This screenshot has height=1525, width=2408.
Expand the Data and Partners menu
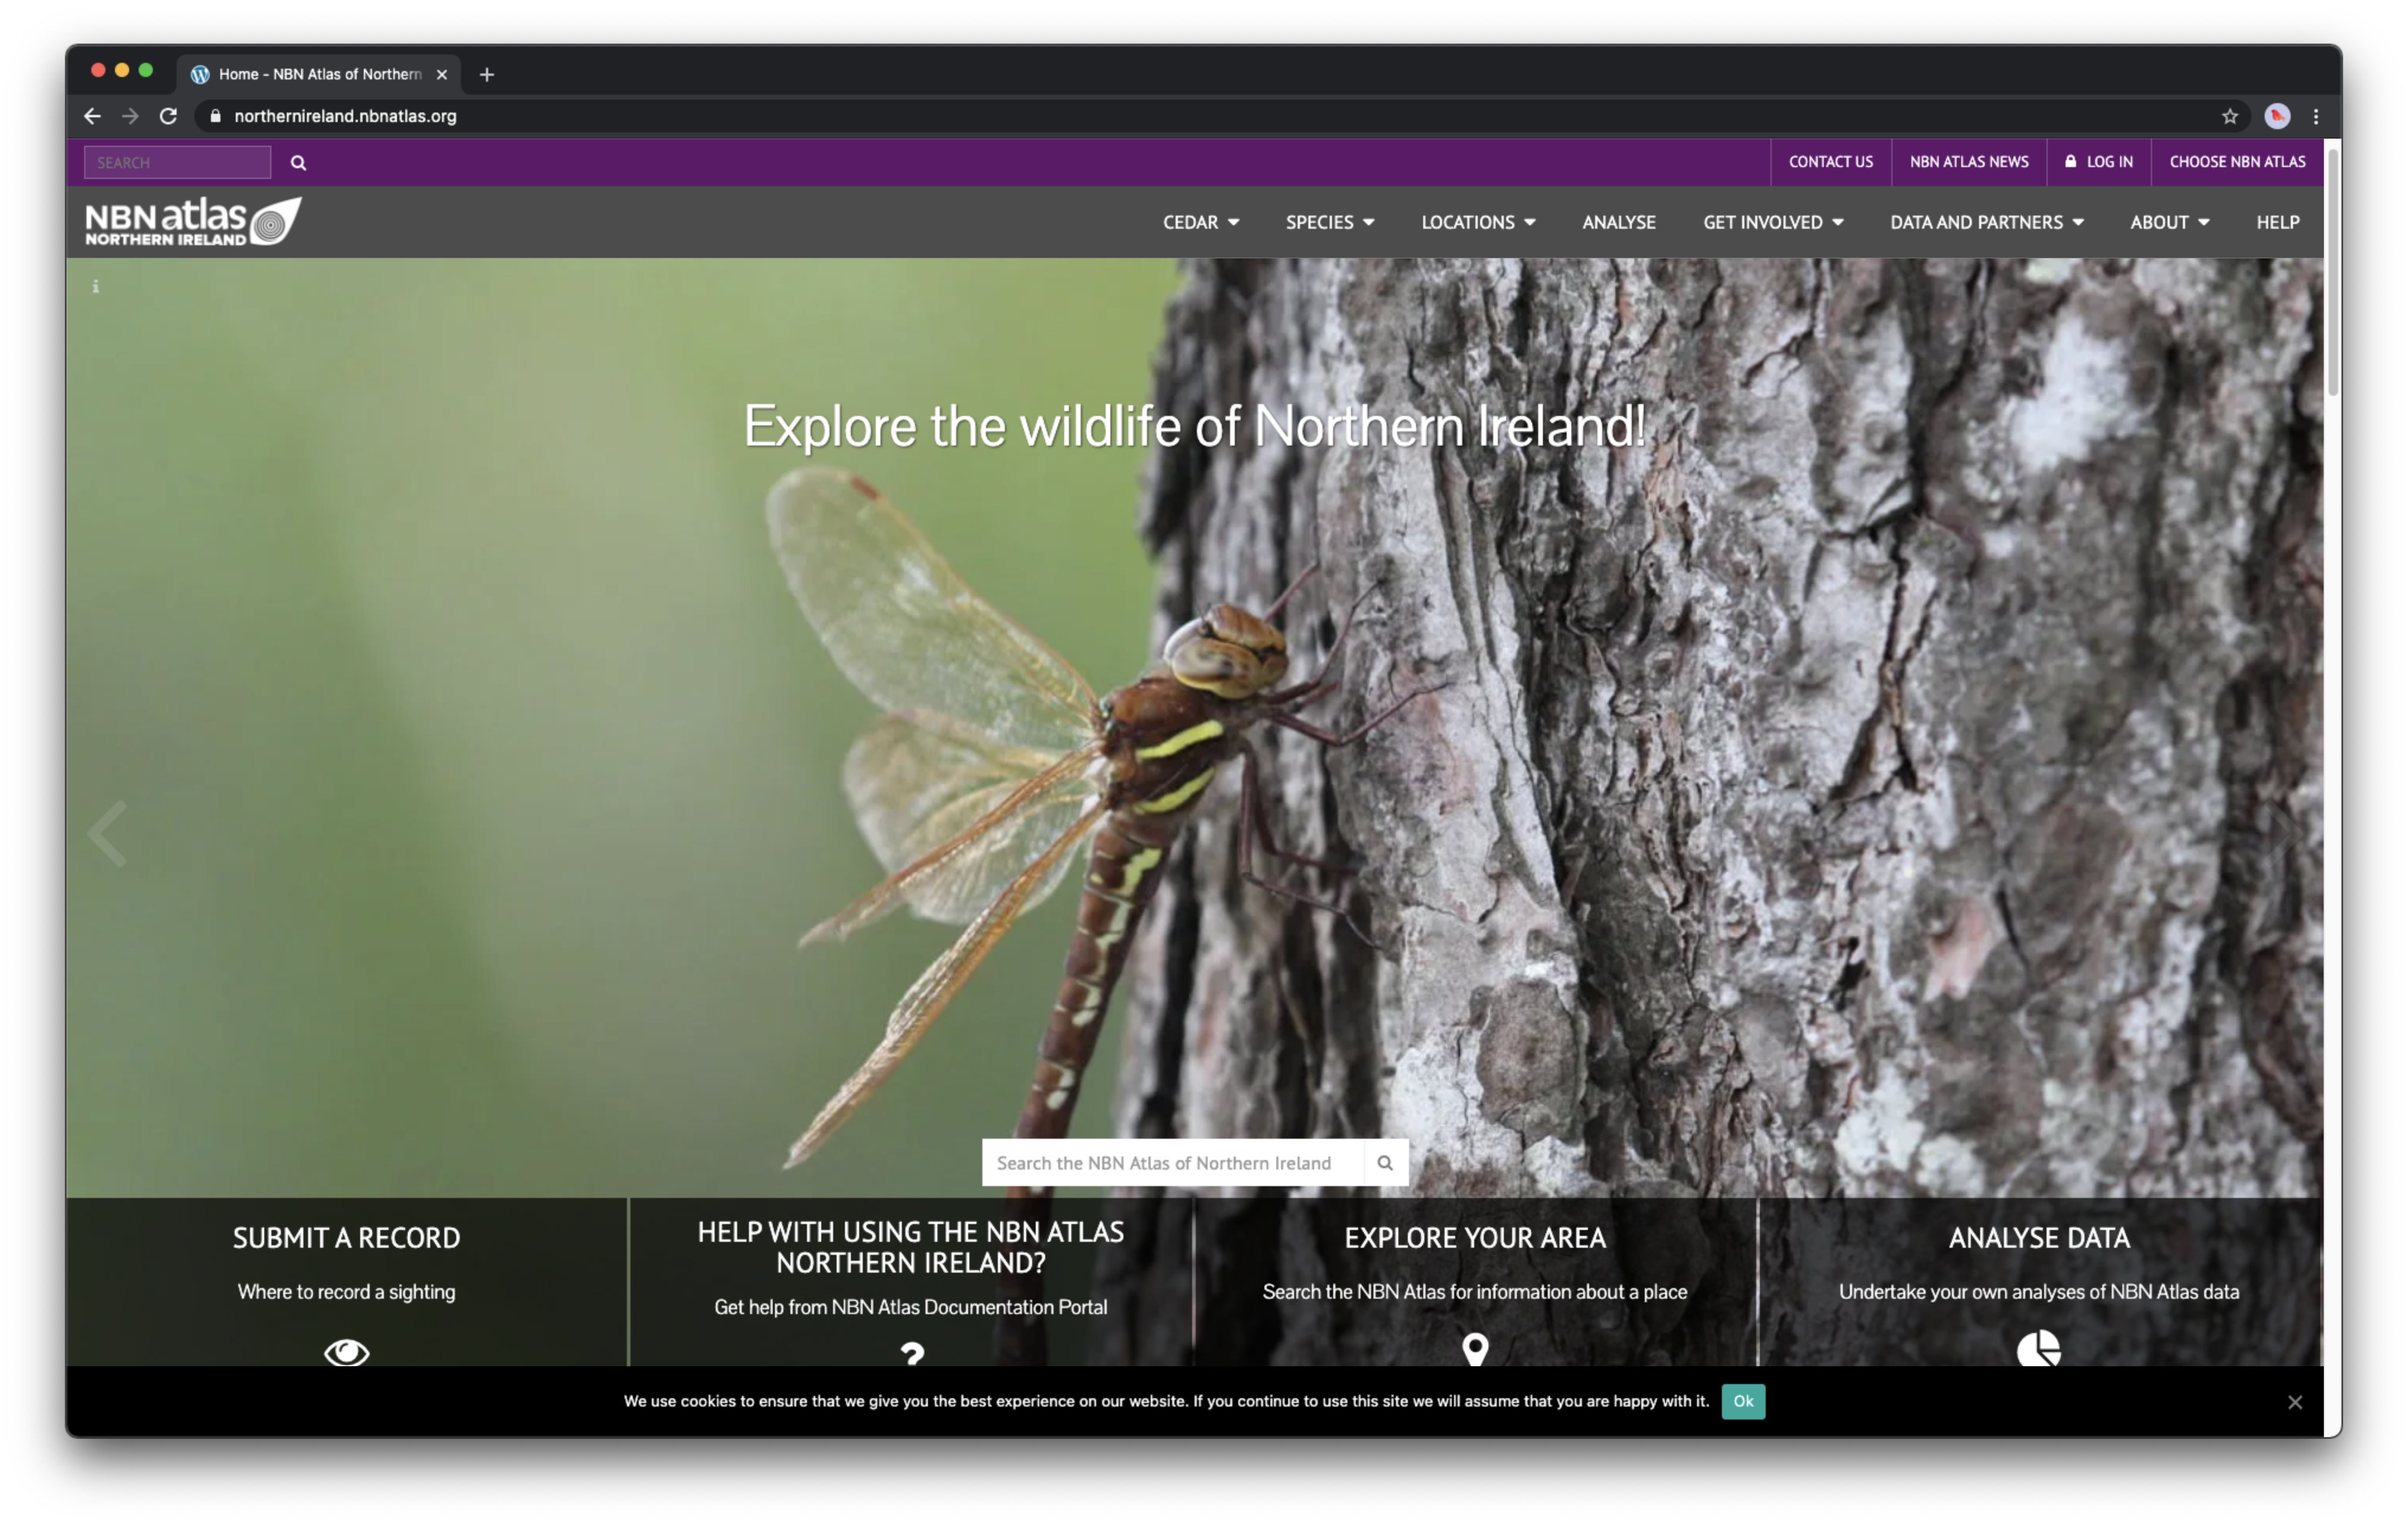click(x=1986, y=222)
